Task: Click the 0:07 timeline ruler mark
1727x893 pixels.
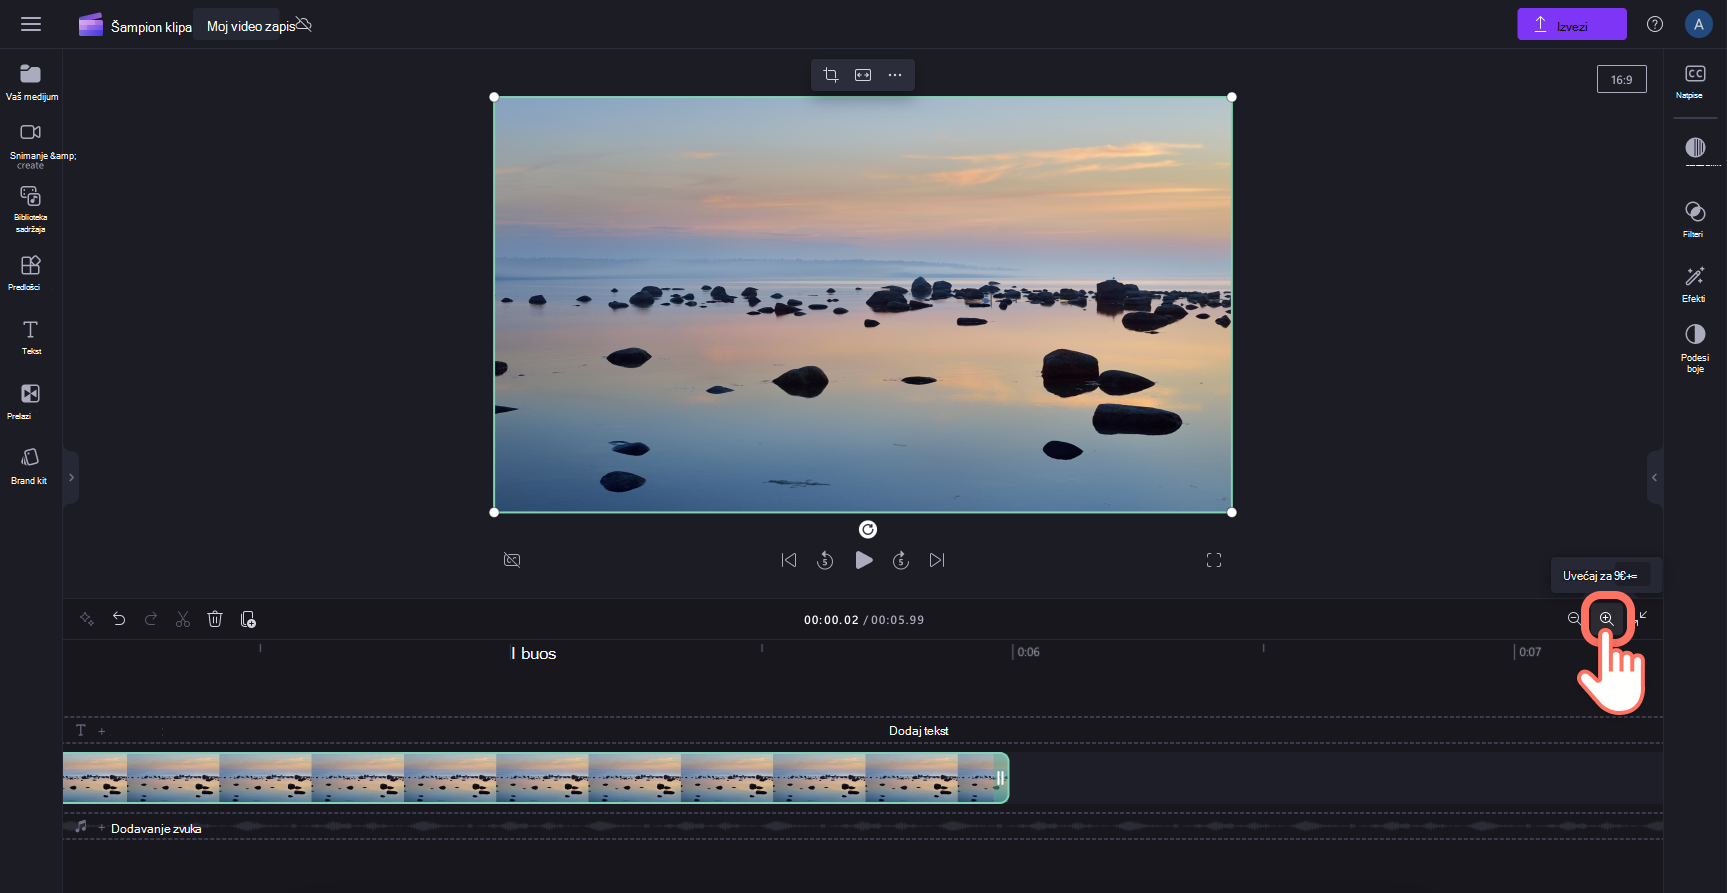Action: [1530, 652]
